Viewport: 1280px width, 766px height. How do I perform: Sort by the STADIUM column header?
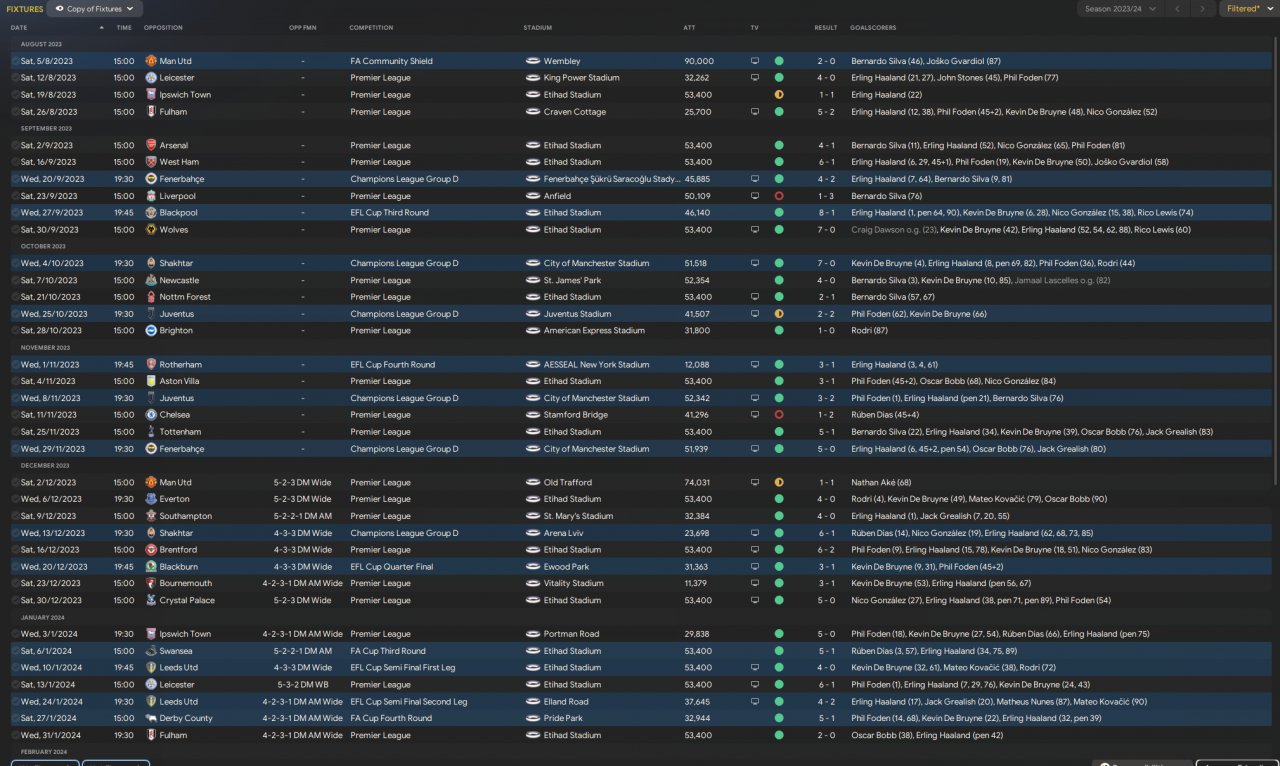pyautogui.click(x=537, y=28)
